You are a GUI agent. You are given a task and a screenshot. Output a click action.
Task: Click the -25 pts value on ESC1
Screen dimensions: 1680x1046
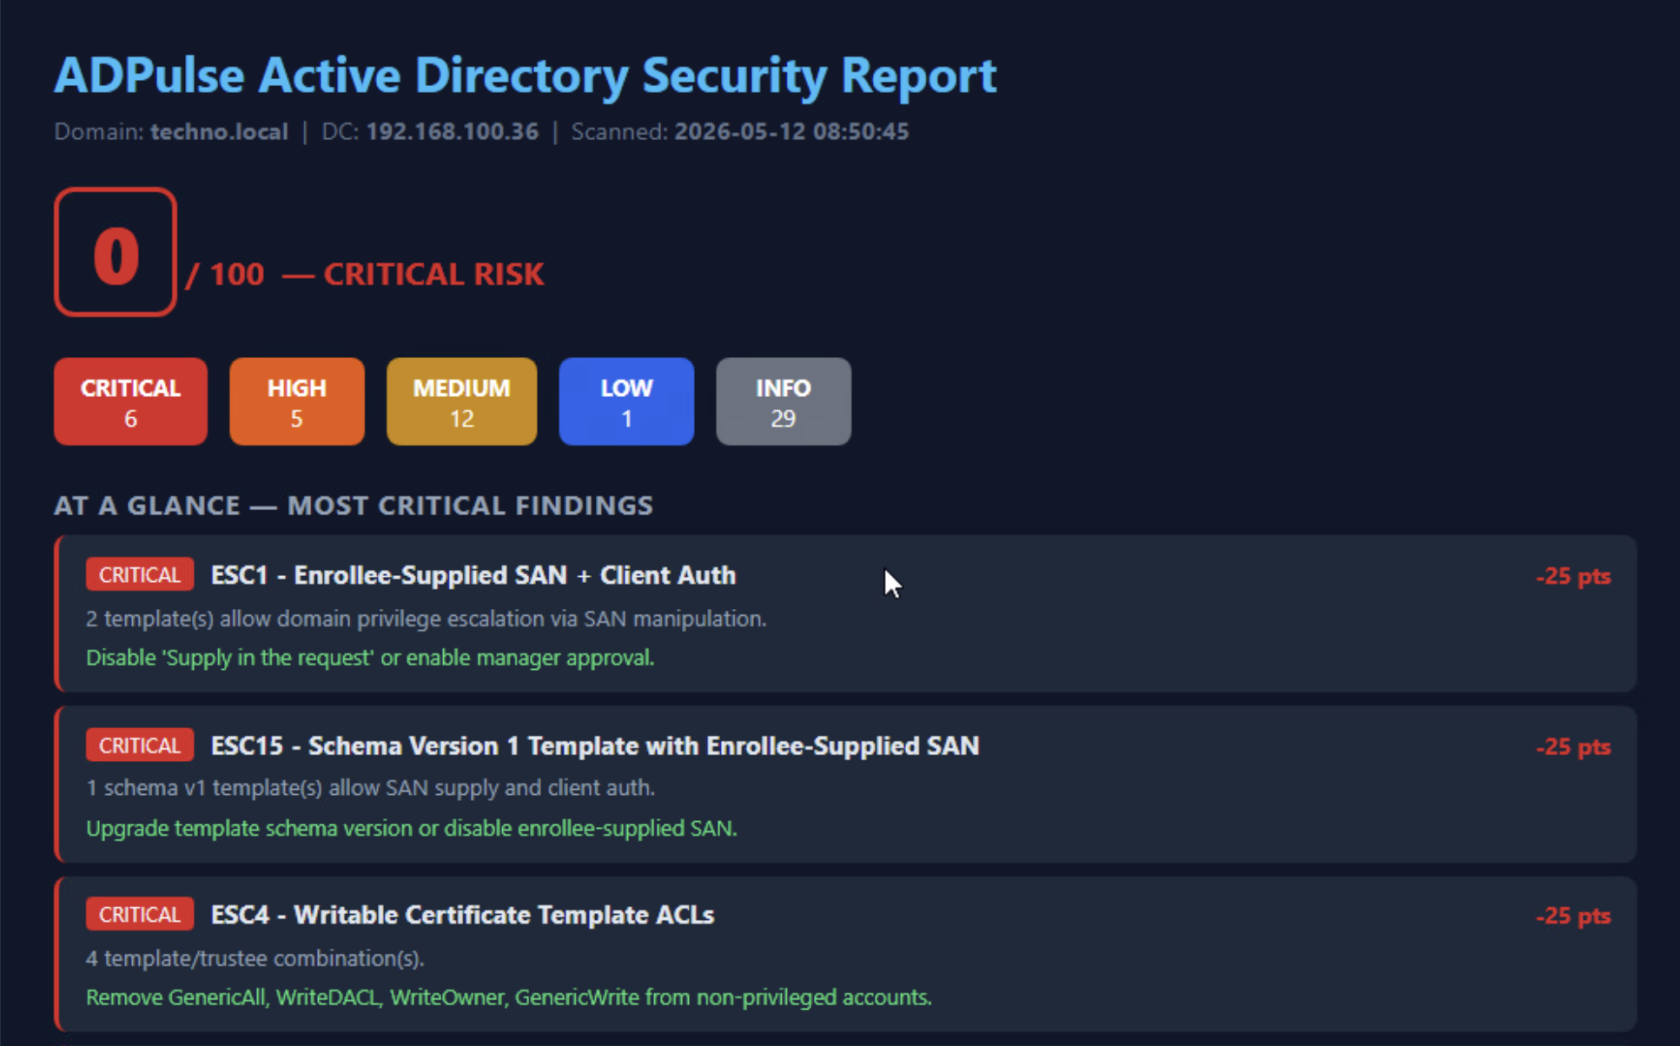pos(1574,576)
